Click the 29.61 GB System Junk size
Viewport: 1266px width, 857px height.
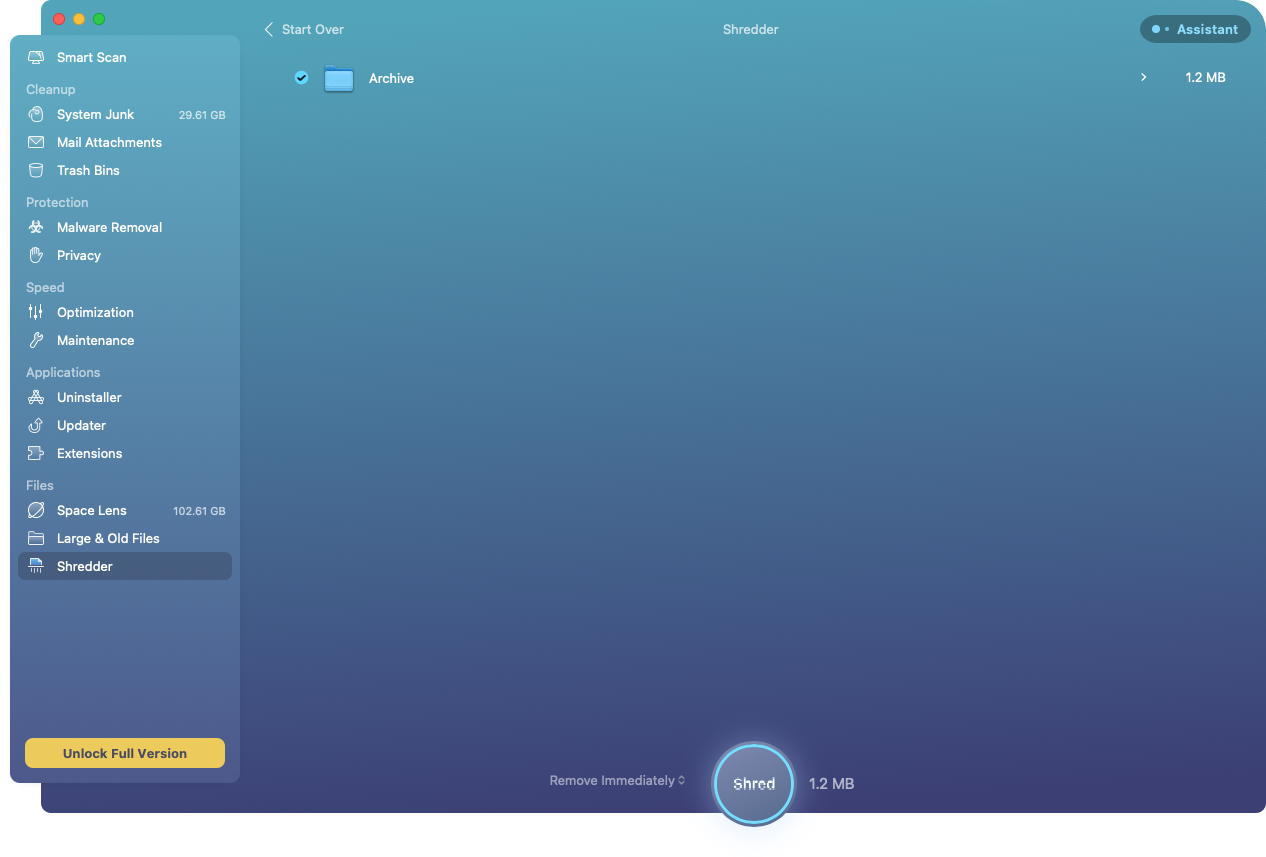click(x=202, y=115)
